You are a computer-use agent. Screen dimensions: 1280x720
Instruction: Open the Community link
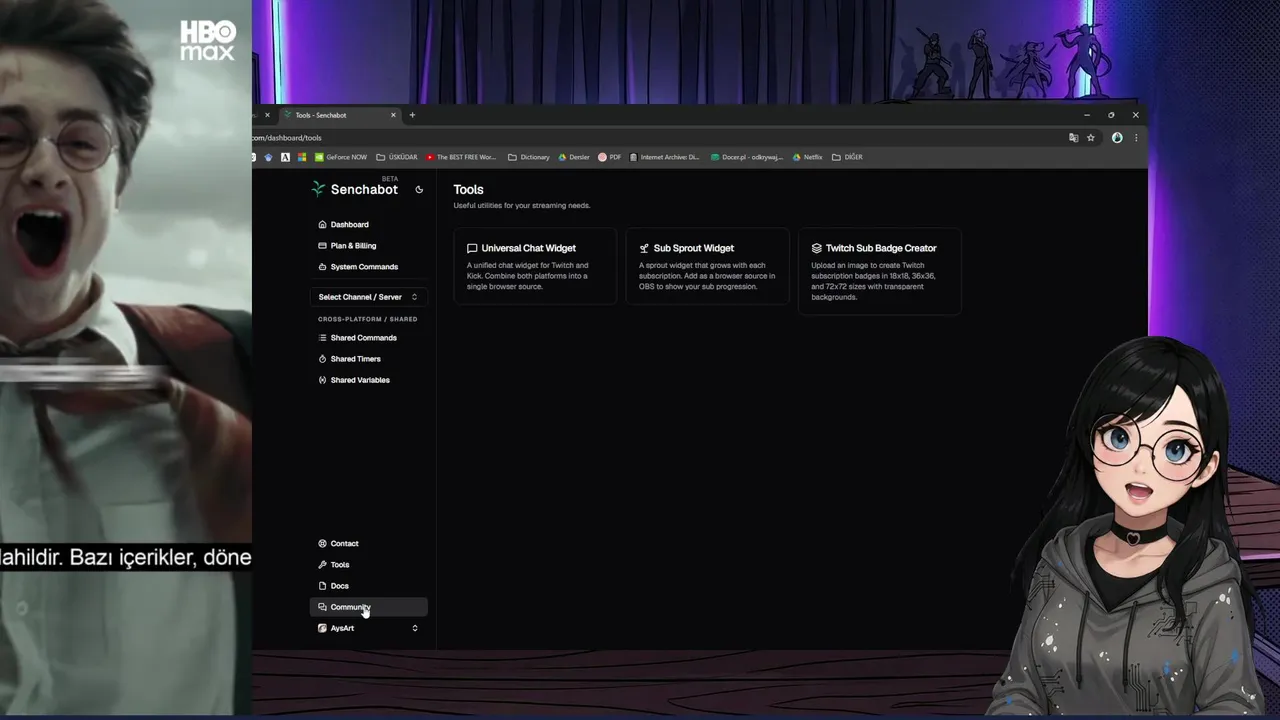[368, 607]
